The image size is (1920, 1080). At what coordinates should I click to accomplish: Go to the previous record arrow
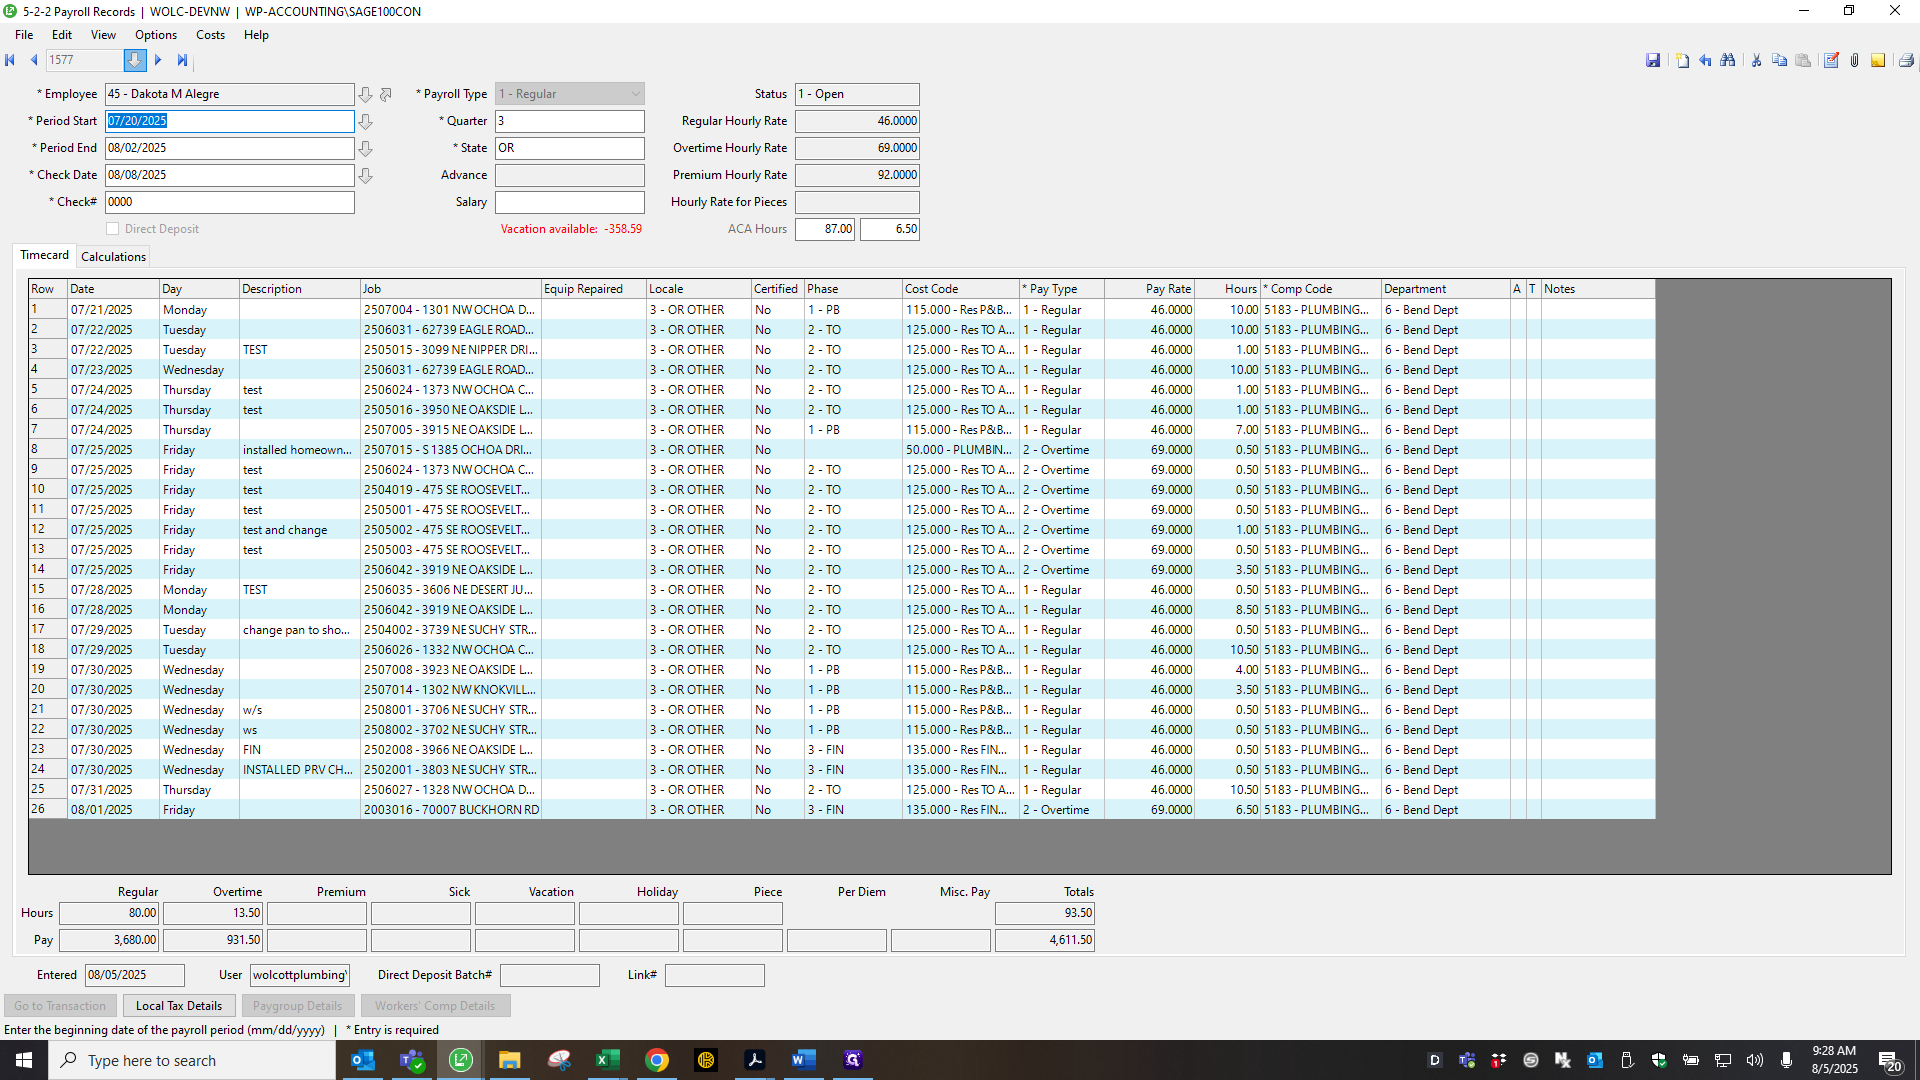pos(34,60)
